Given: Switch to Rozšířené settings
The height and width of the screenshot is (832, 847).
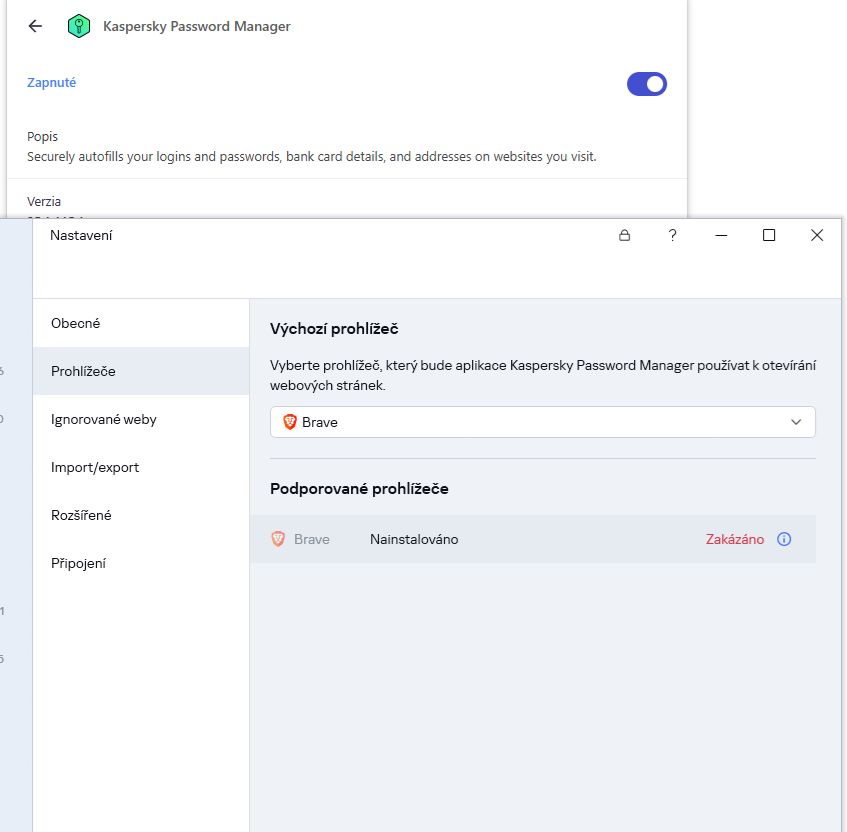Looking at the screenshot, I should point(81,515).
